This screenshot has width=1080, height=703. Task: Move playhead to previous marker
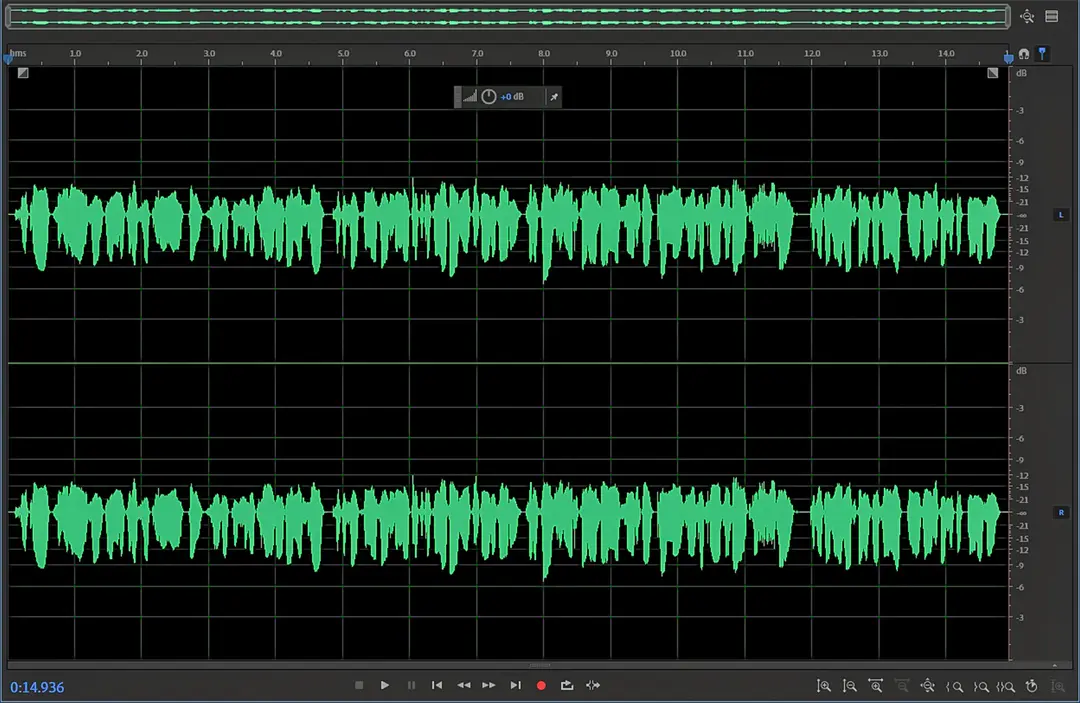(x=437, y=685)
